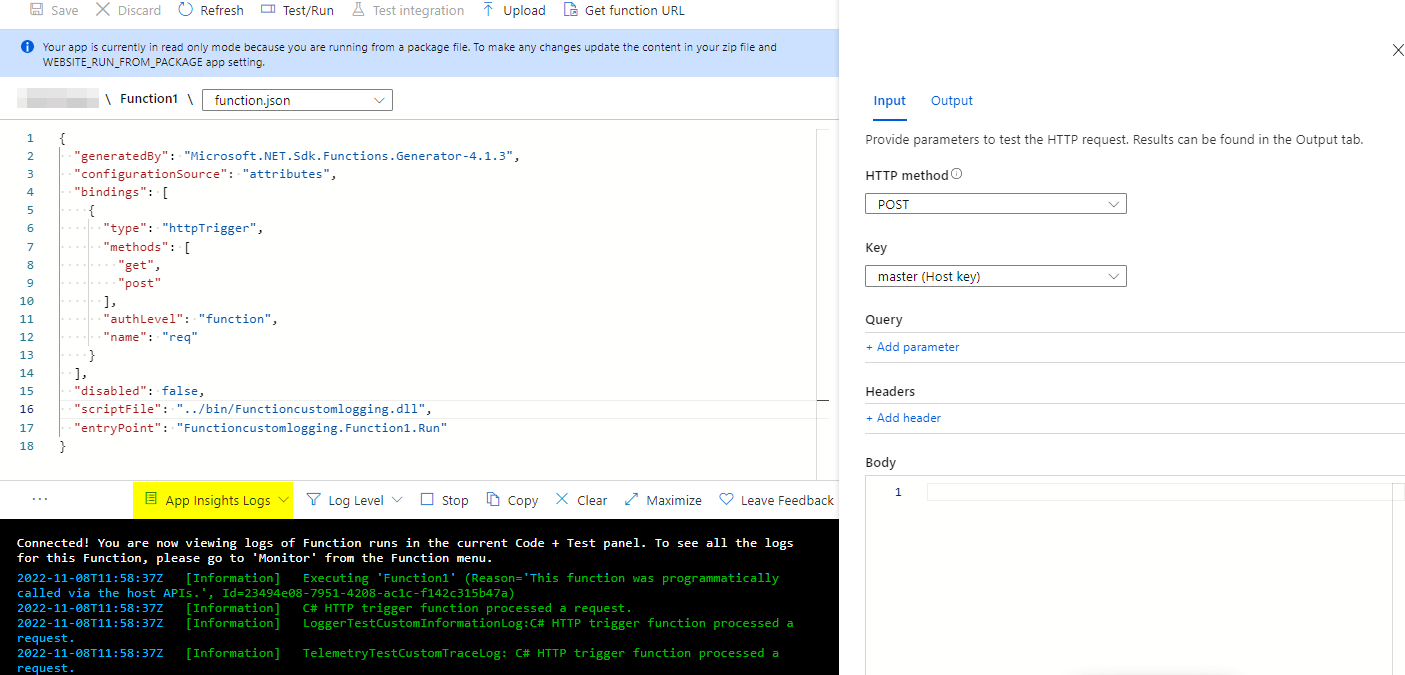Click the App Insights Logs list icon
This screenshot has height=675, width=1405.
(151, 499)
